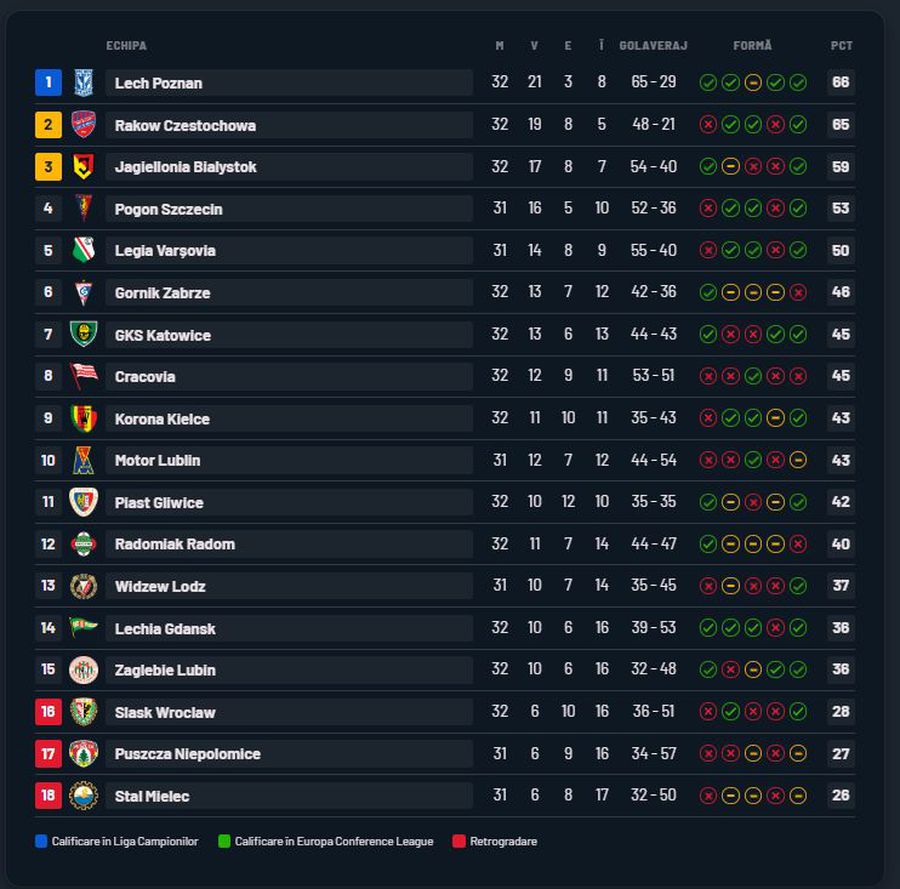Viewport: 900px width, 889px height.
Task: Click the FORMĂ column header
Action: tap(752, 45)
